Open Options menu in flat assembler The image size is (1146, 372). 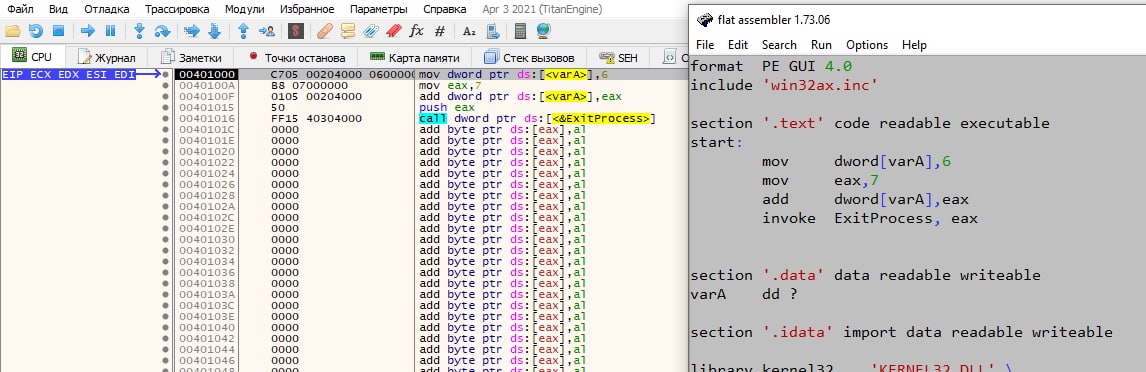(867, 45)
